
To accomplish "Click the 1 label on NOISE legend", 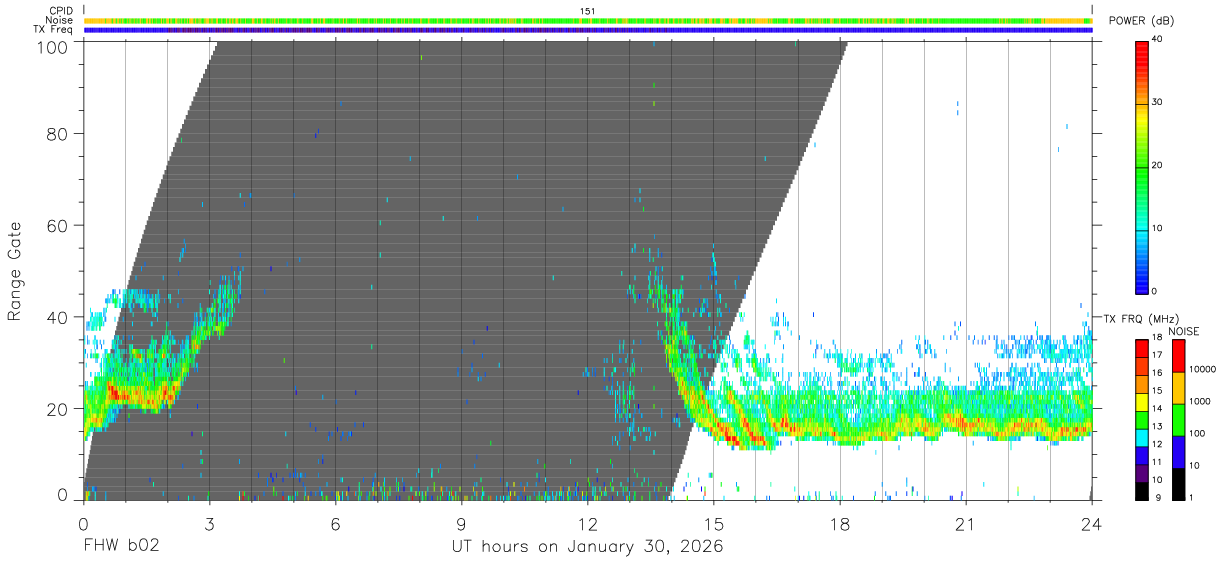I will (1192, 497).
